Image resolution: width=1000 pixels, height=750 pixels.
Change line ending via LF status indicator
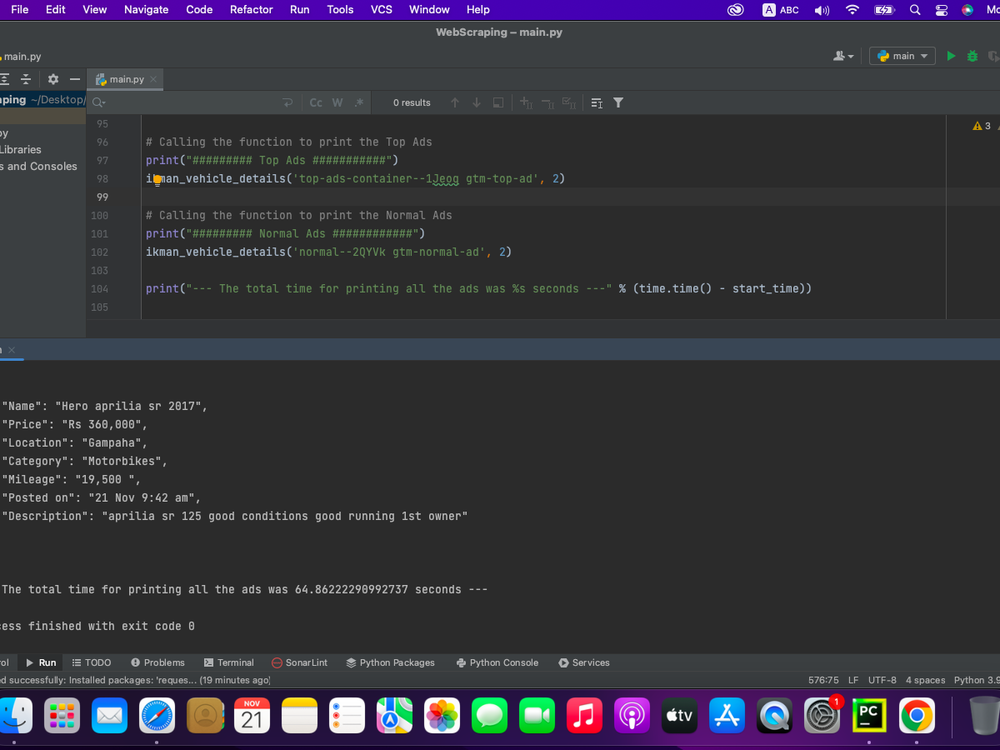coord(852,679)
